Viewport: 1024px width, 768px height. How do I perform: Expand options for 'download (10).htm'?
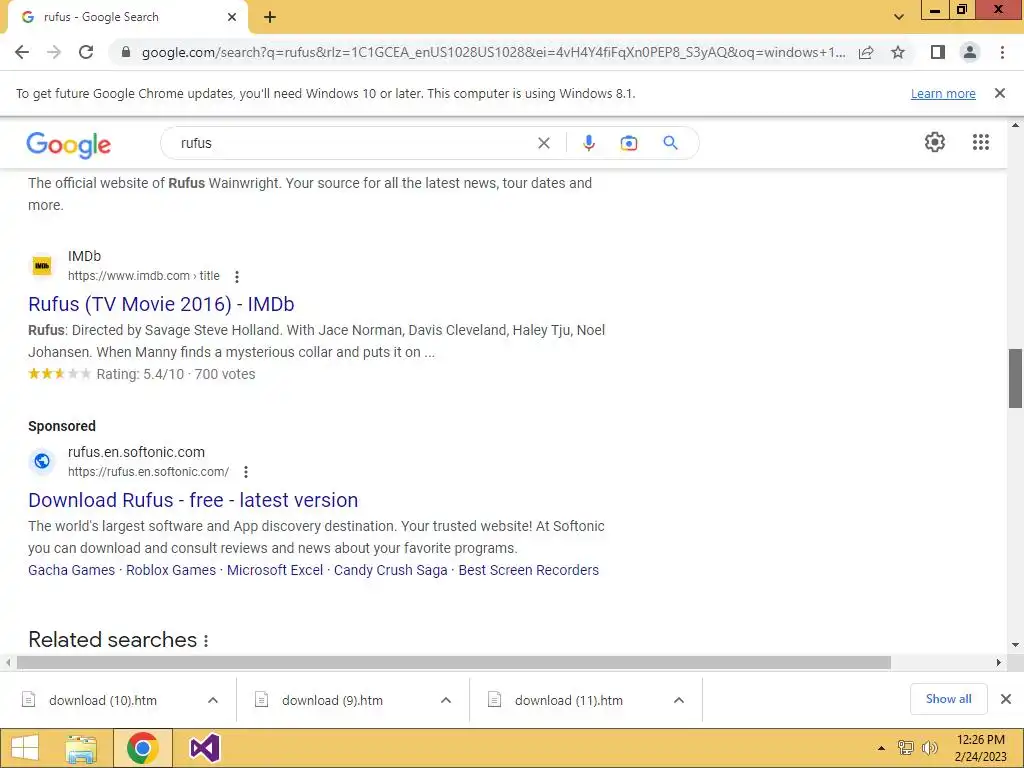[213, 701]
